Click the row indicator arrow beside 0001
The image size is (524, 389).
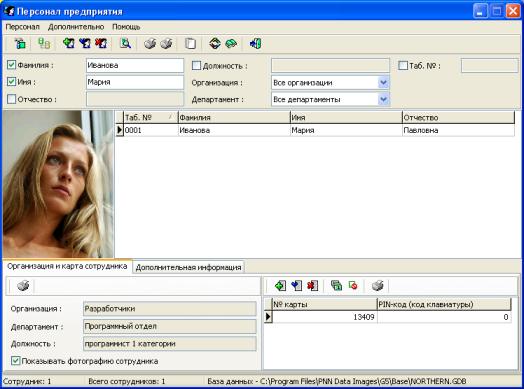120,130
